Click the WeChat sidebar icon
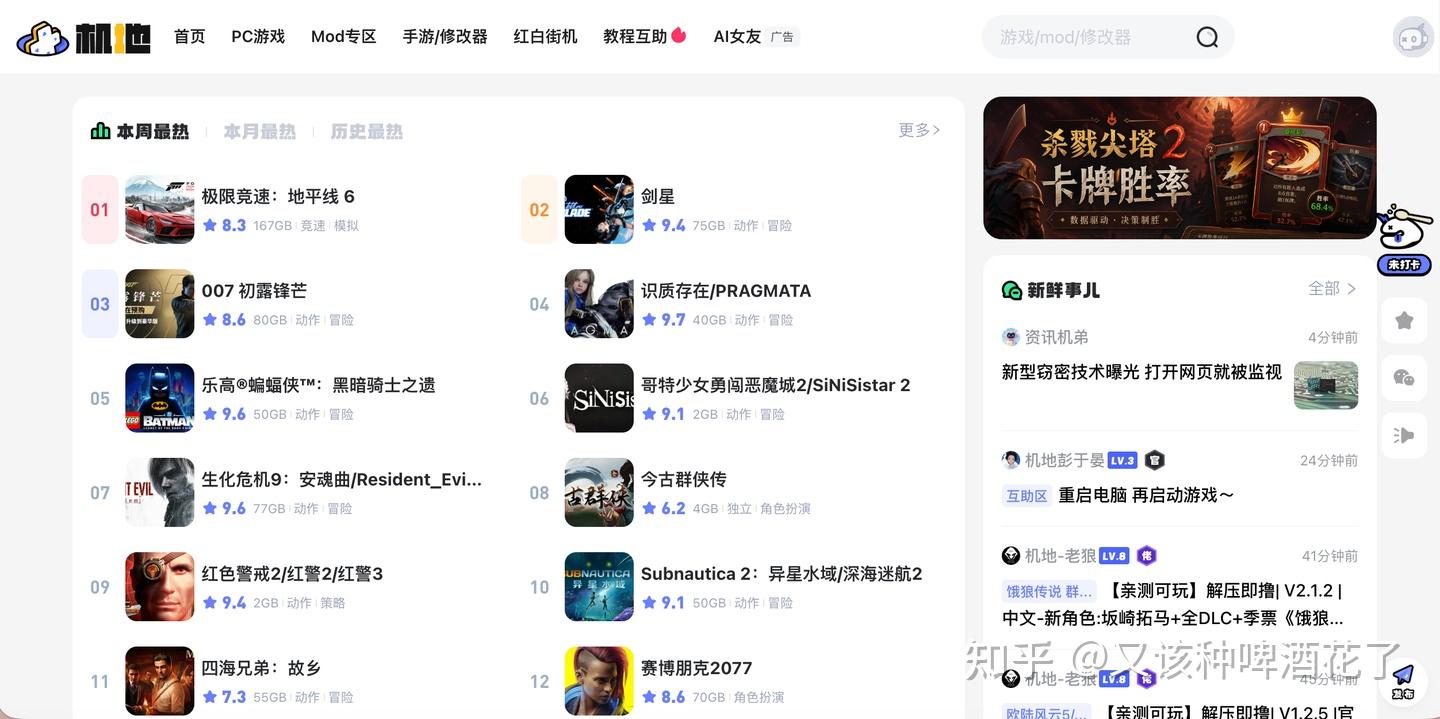Screen dimensions: 1440x719 click(1404, 377)
